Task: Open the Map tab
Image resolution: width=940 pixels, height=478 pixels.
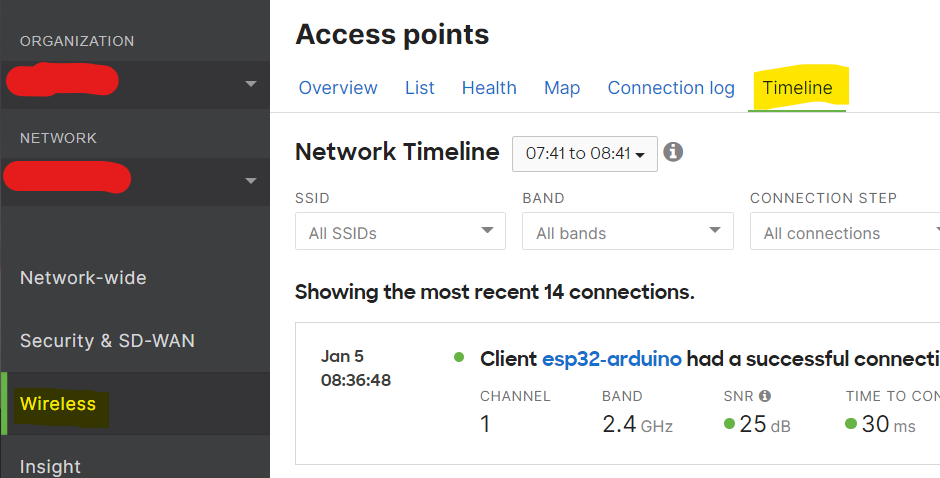Action: pos(562,88)
